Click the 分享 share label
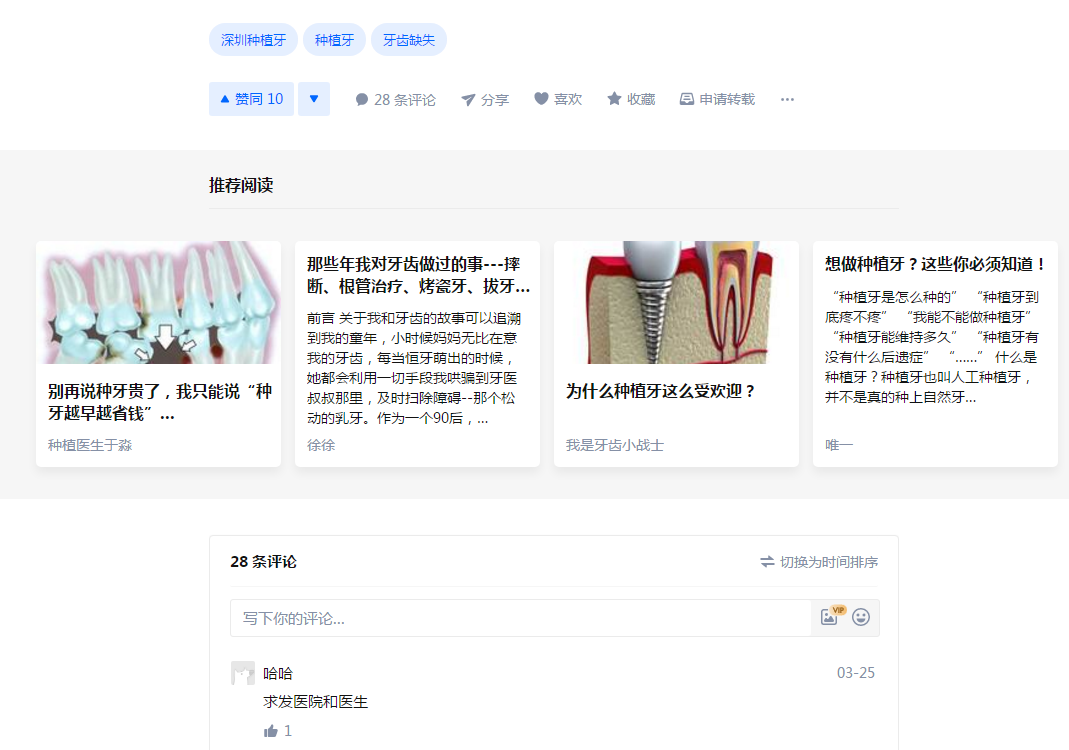This screenshot has width=1069, height=750. (x=495, y=100)
